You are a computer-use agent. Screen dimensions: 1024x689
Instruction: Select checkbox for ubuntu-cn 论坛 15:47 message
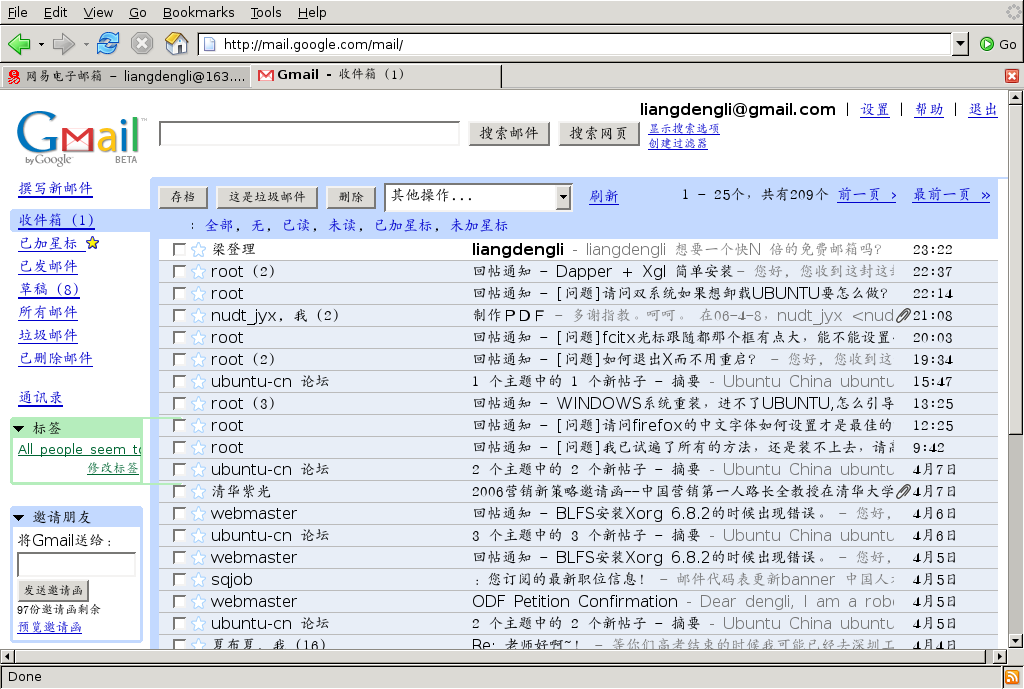(179, 381)
